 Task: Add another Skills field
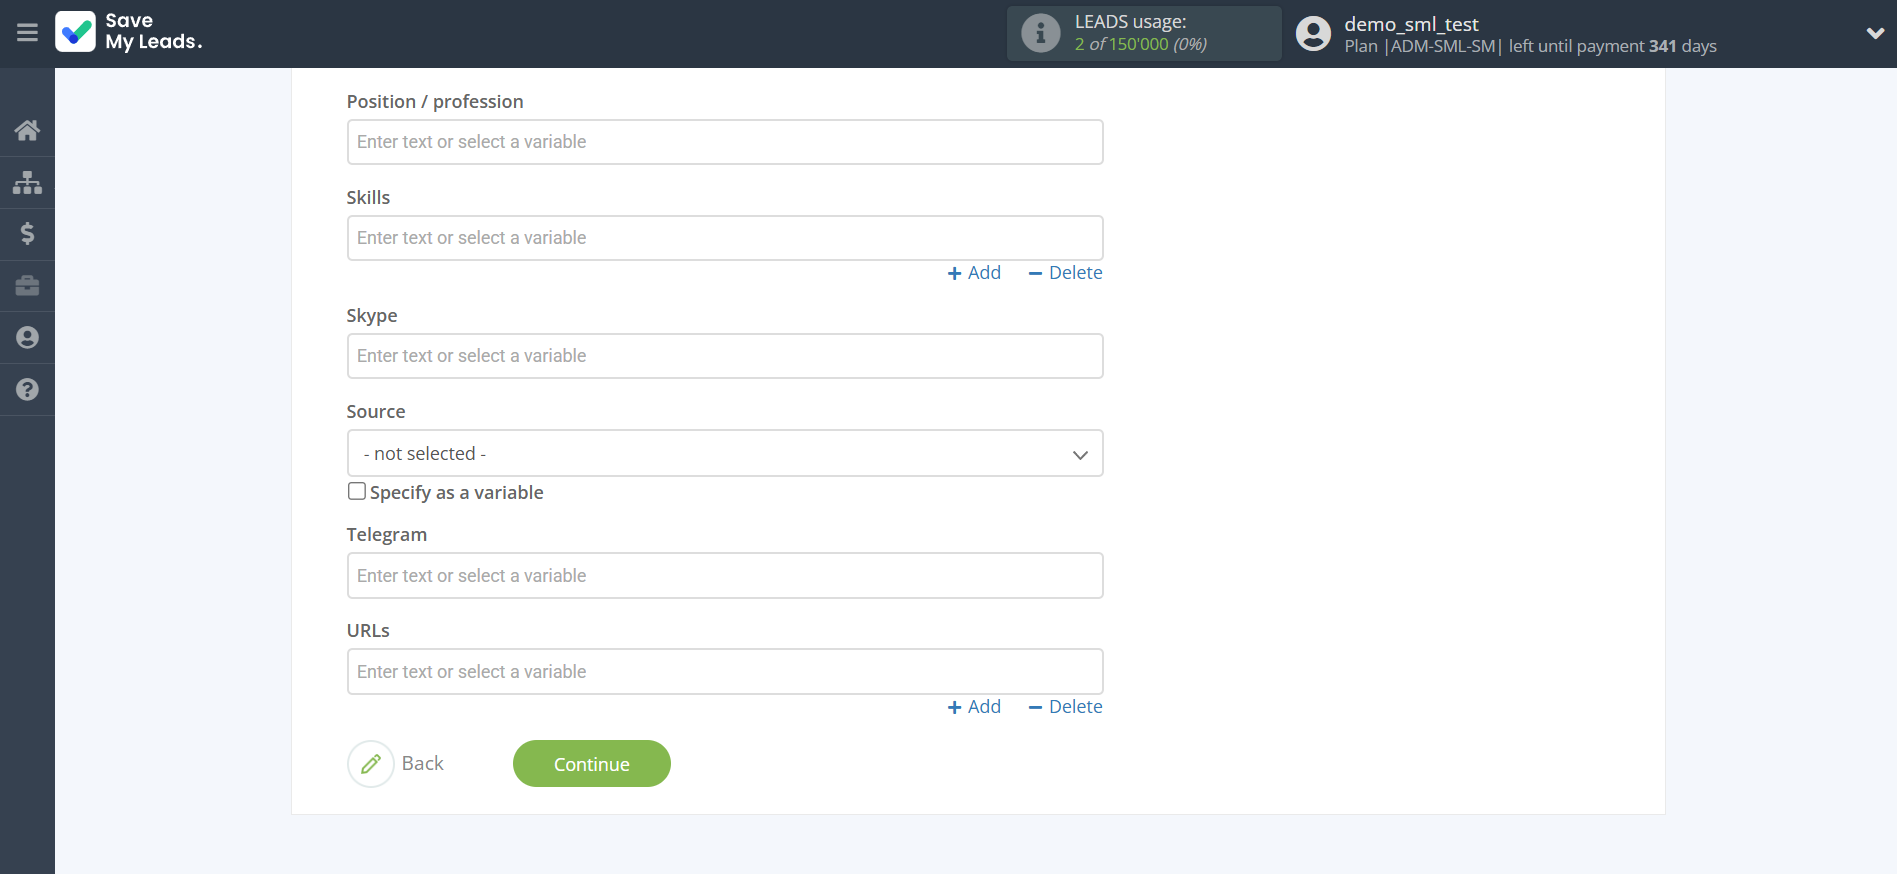(974, 273)
